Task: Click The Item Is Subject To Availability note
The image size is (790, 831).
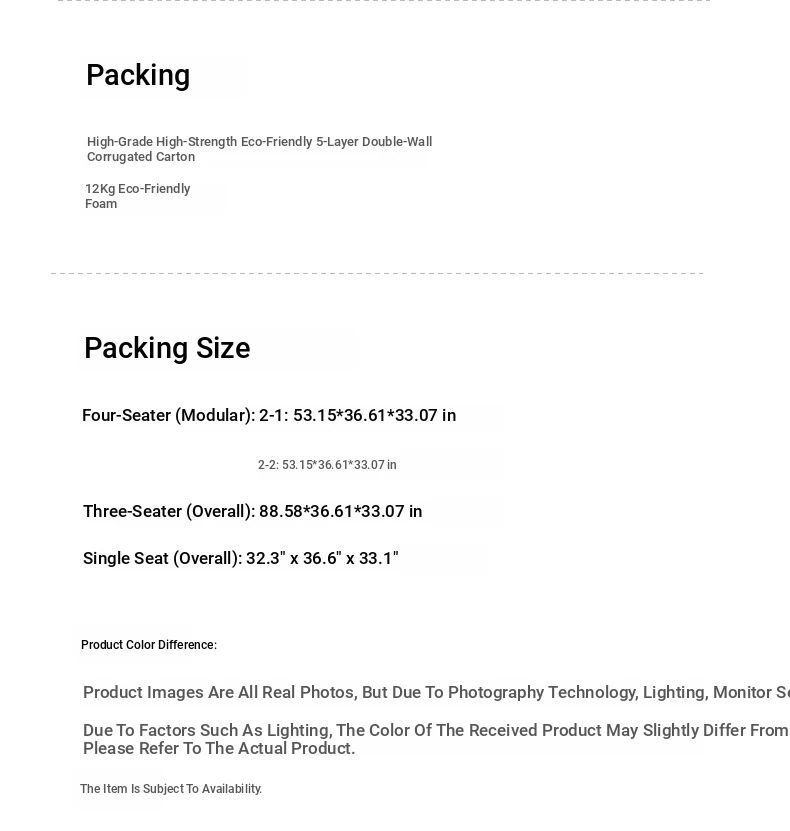Action: coord(171,789)
